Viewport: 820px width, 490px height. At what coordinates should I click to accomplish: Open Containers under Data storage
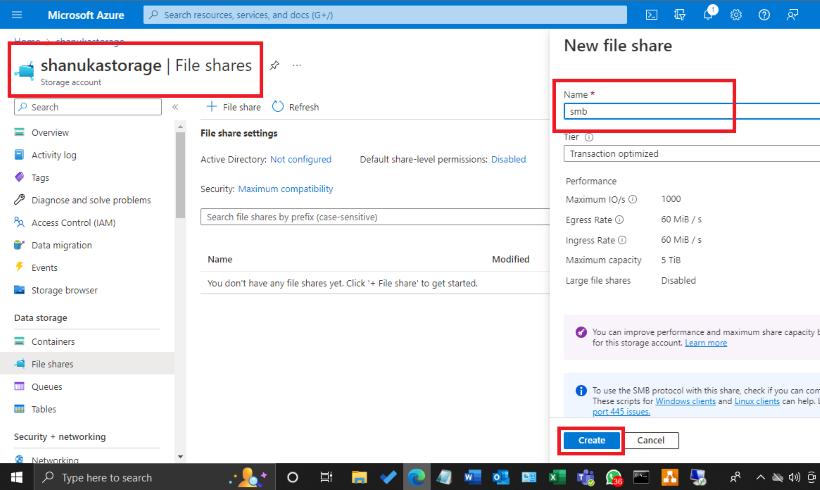(53, 341)
